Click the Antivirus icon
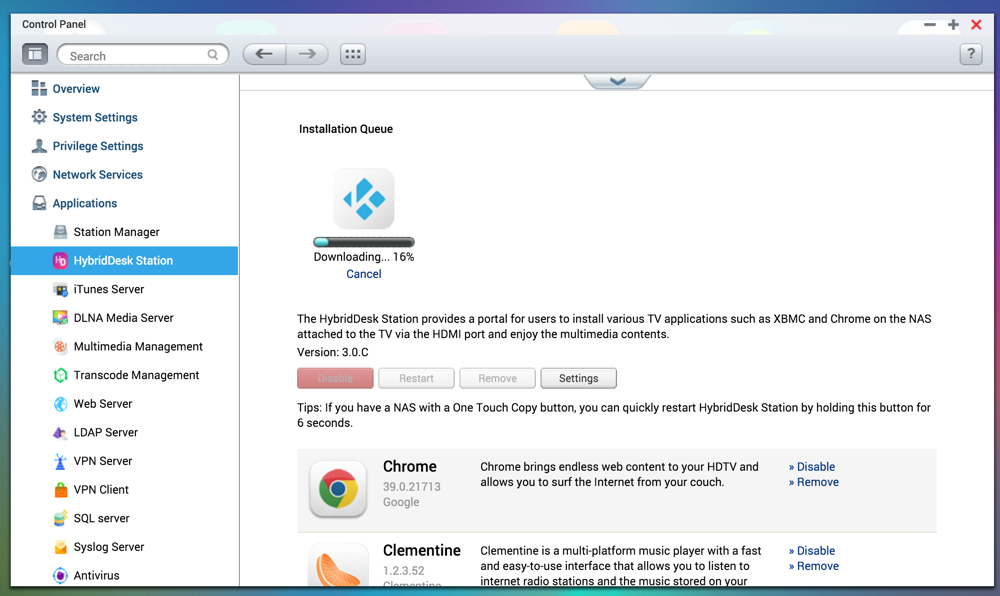 click(60, 576)
